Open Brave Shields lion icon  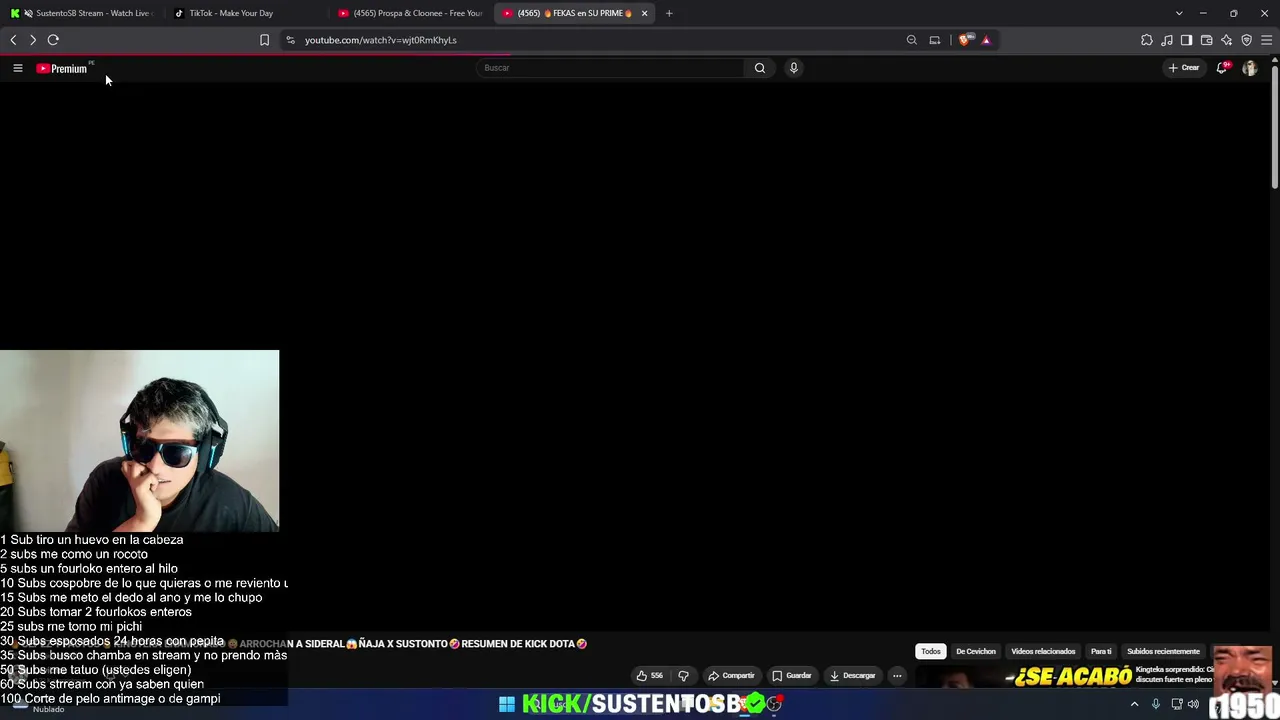point(964,40)
